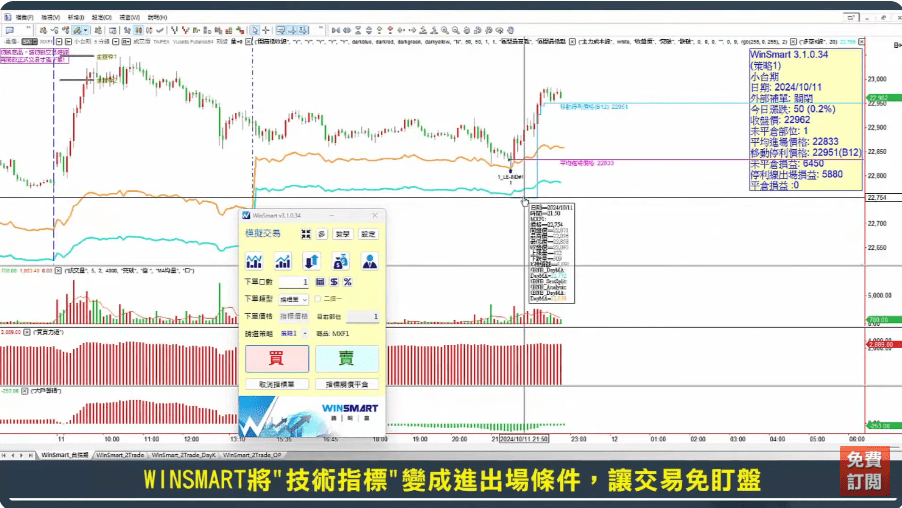Open the highlighted tool dropdown arrow in toolbar
Screen dimensions: 902x508
[x=86, y=30]
